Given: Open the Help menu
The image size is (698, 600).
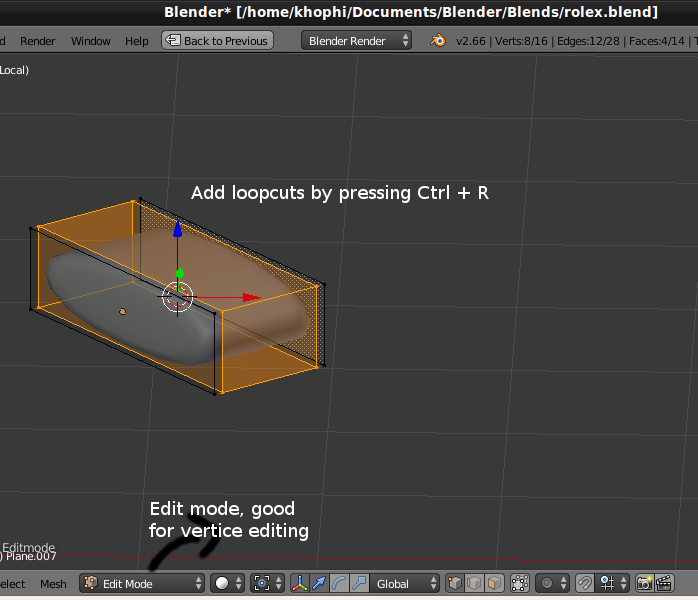Looking at the screenshot, I should [x=137, y=41].
